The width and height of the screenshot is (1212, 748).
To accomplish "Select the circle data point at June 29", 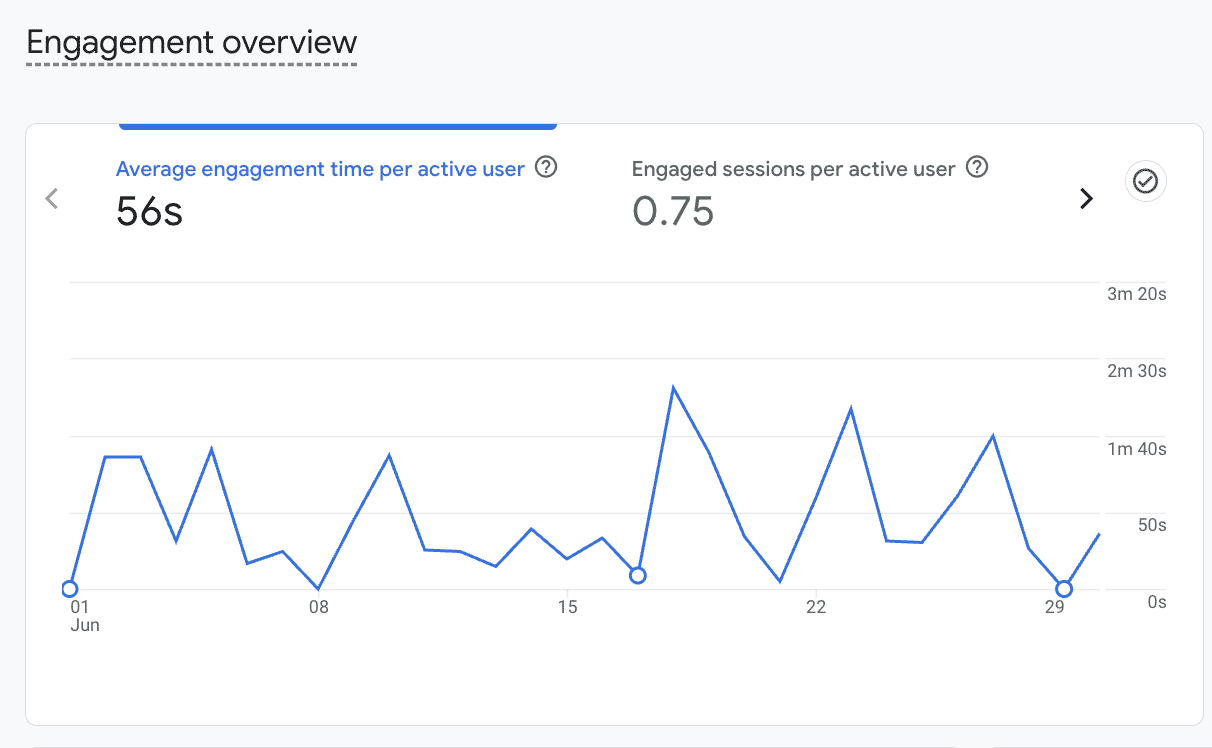I will tap(1064, 589).
